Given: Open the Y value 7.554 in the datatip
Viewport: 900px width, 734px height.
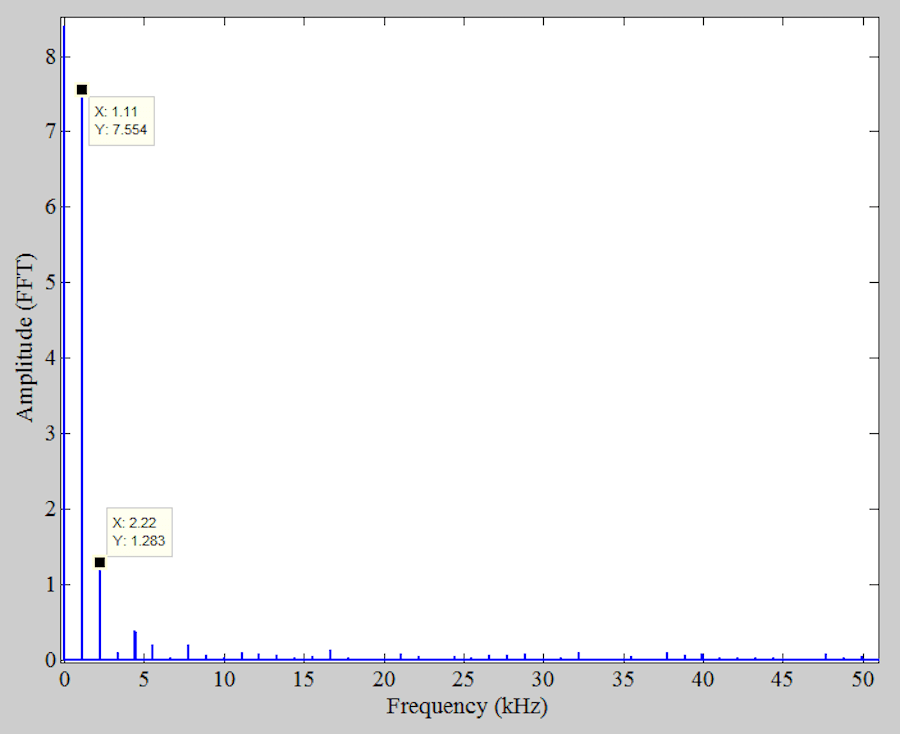Looking at the screenshot, I should coord(123,130).
